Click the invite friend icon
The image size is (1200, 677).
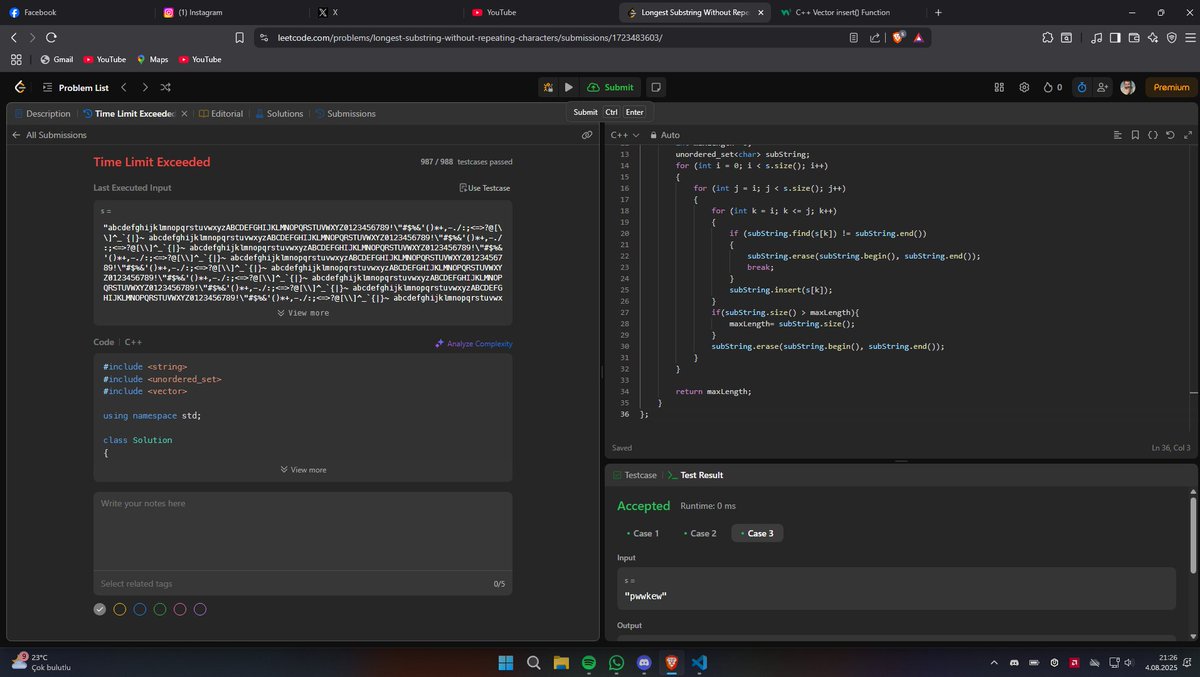(1103, 87)
